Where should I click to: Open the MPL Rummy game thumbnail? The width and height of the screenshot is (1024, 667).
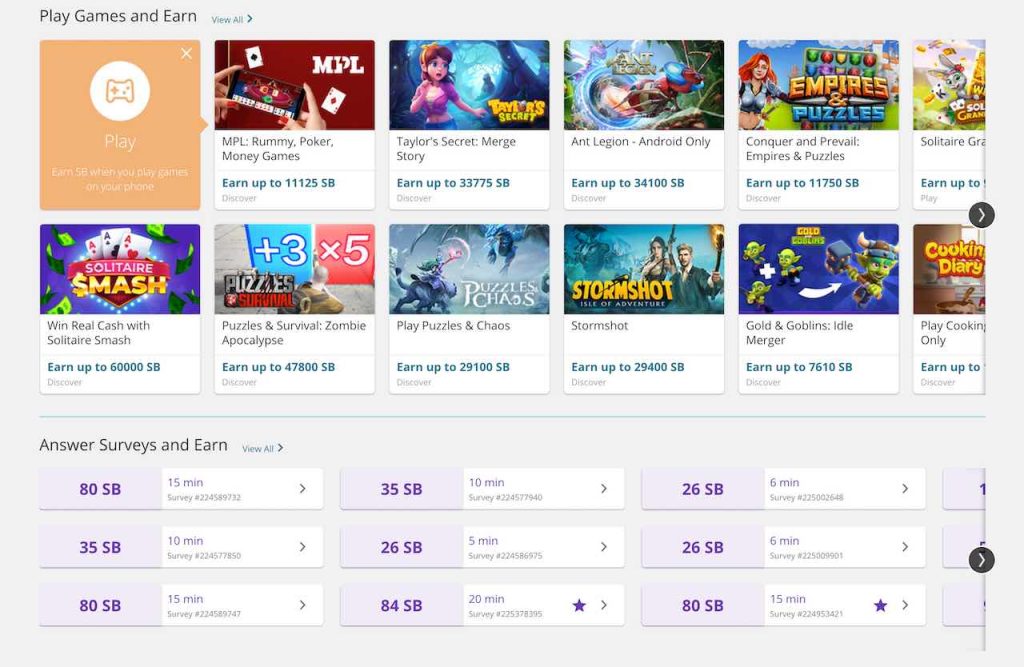pyautogui.click(x=294, y=85)
